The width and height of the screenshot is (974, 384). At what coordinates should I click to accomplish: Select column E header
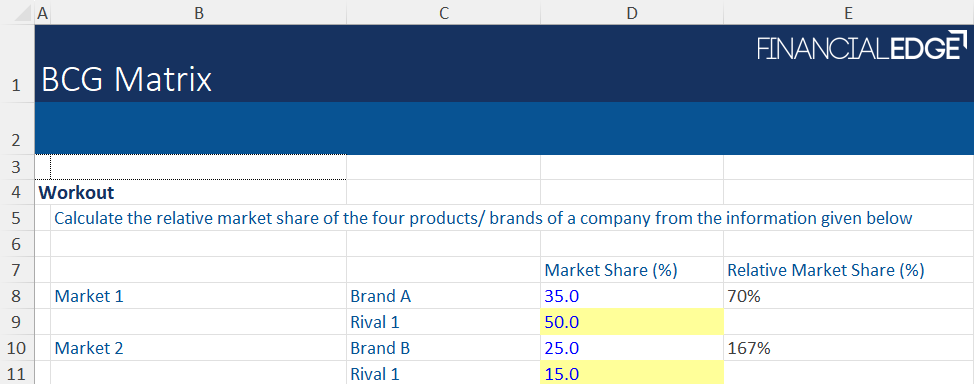click(x=849, y=13)
